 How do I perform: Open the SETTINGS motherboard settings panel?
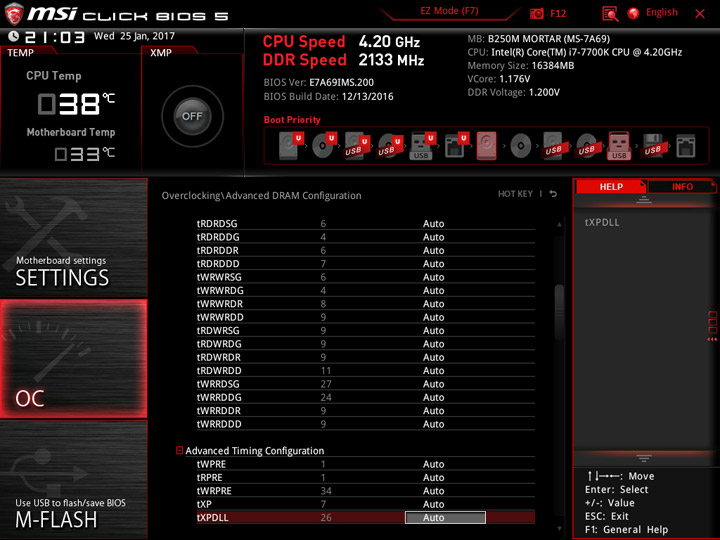tap(74, 237)
